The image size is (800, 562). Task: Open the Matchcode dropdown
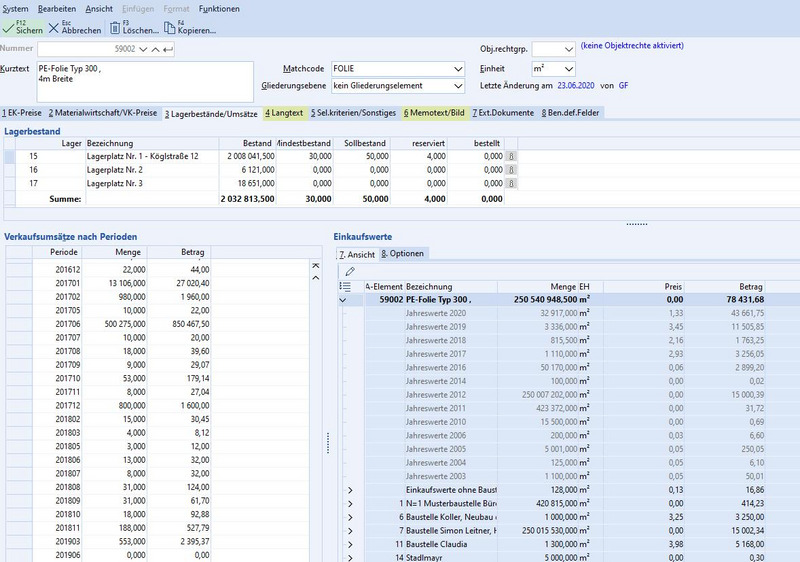tap(458, 69)
